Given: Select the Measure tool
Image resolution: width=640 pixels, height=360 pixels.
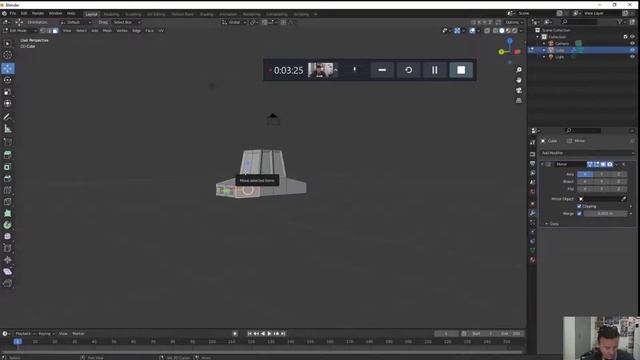Looking at the screenshot, I should (x=7, y=129).
